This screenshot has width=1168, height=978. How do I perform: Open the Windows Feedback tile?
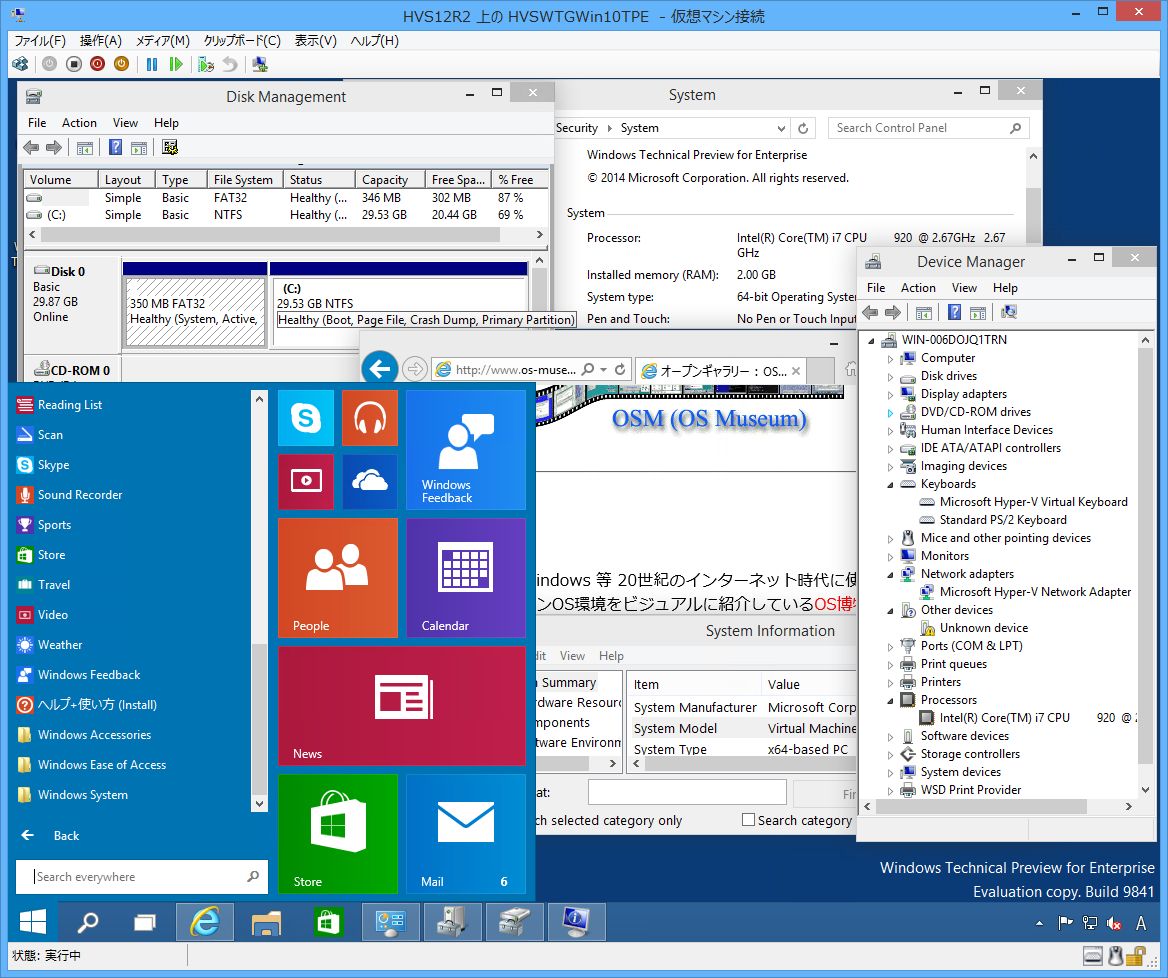click(466, 450)
